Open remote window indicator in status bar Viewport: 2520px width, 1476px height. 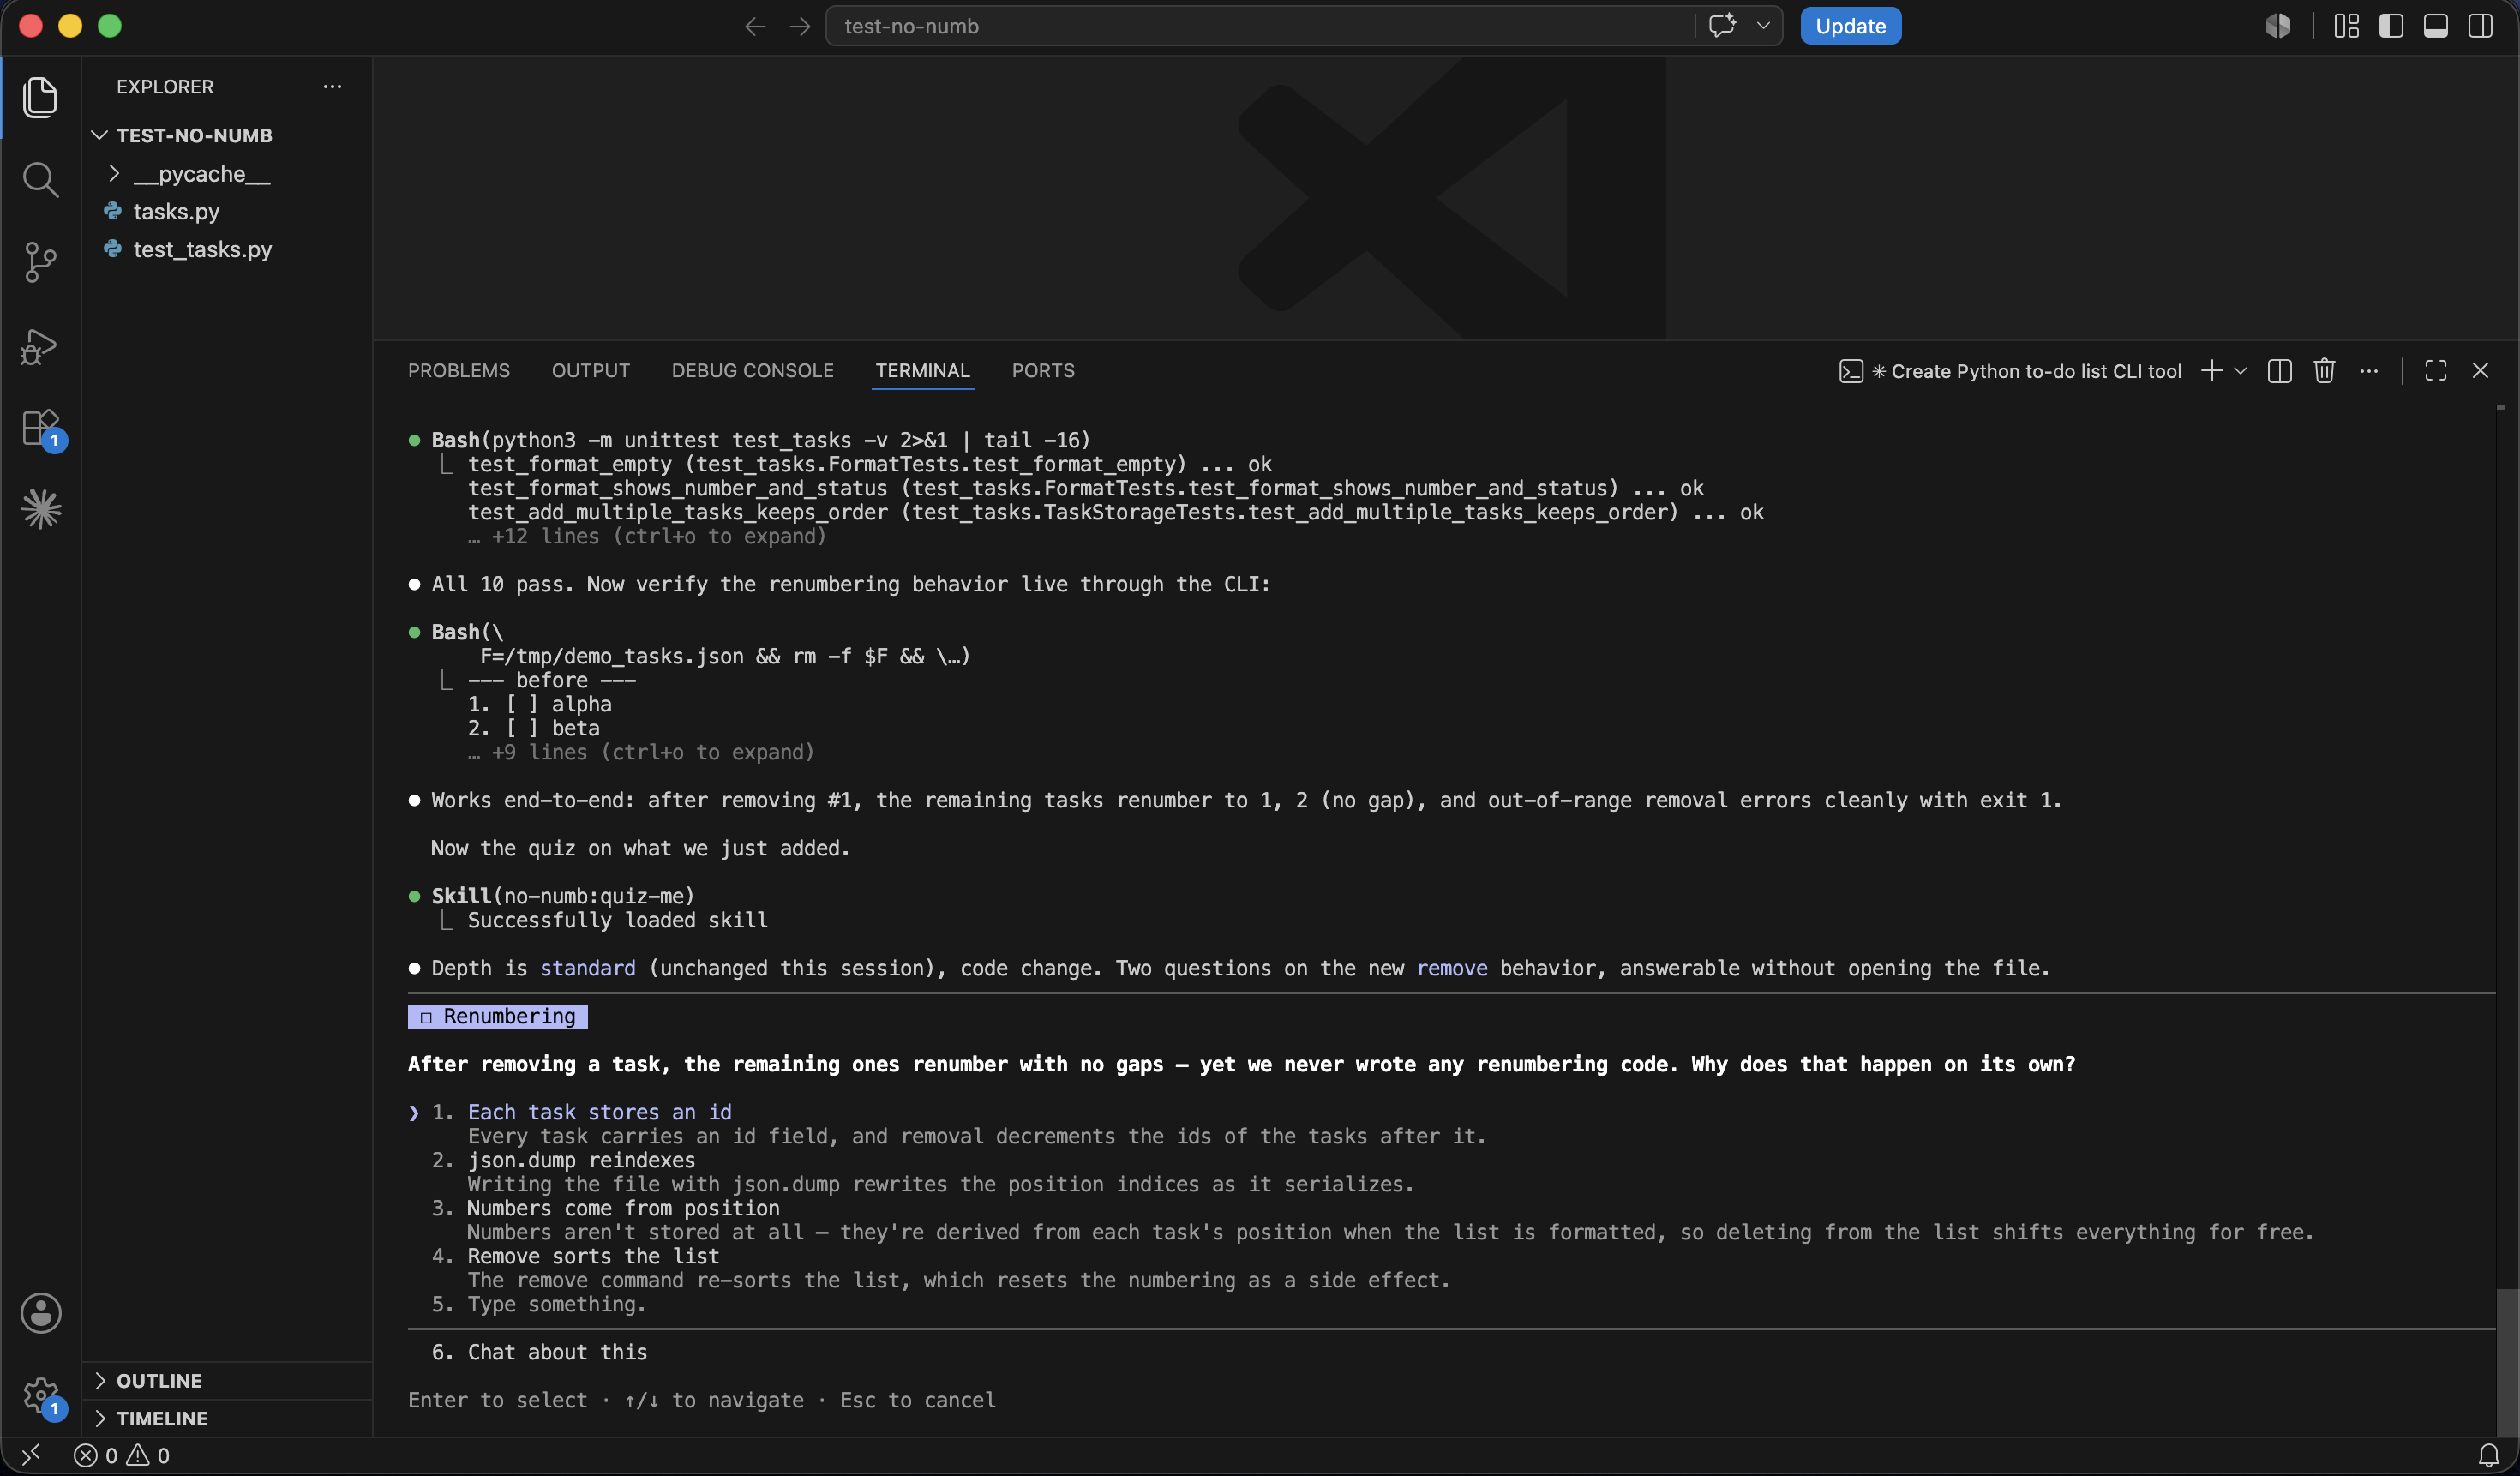pos(31,1455)
